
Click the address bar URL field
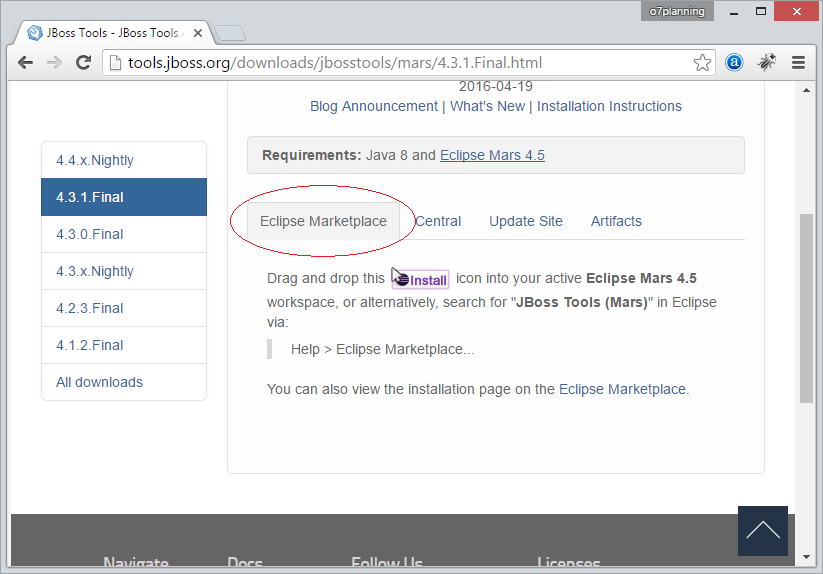(409, 63)
